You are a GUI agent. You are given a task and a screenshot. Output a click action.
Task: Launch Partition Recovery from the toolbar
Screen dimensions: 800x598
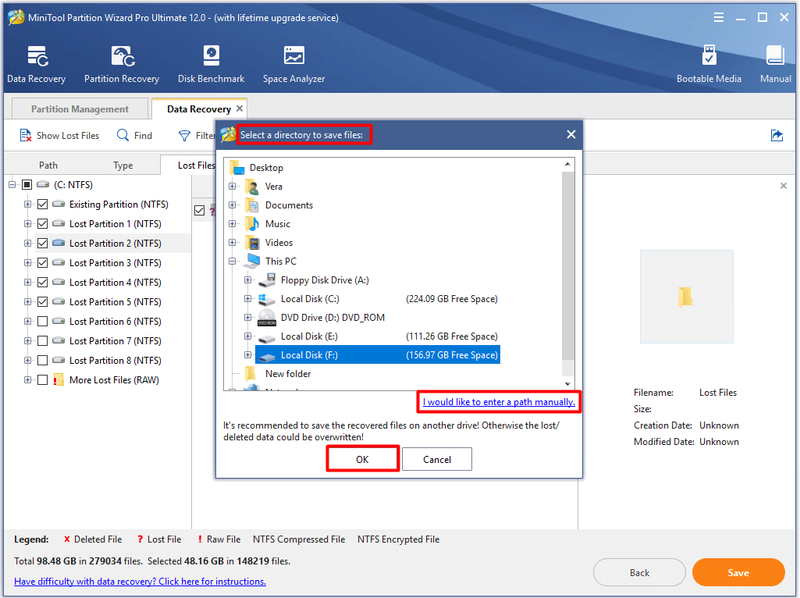[x=122, y=56]
